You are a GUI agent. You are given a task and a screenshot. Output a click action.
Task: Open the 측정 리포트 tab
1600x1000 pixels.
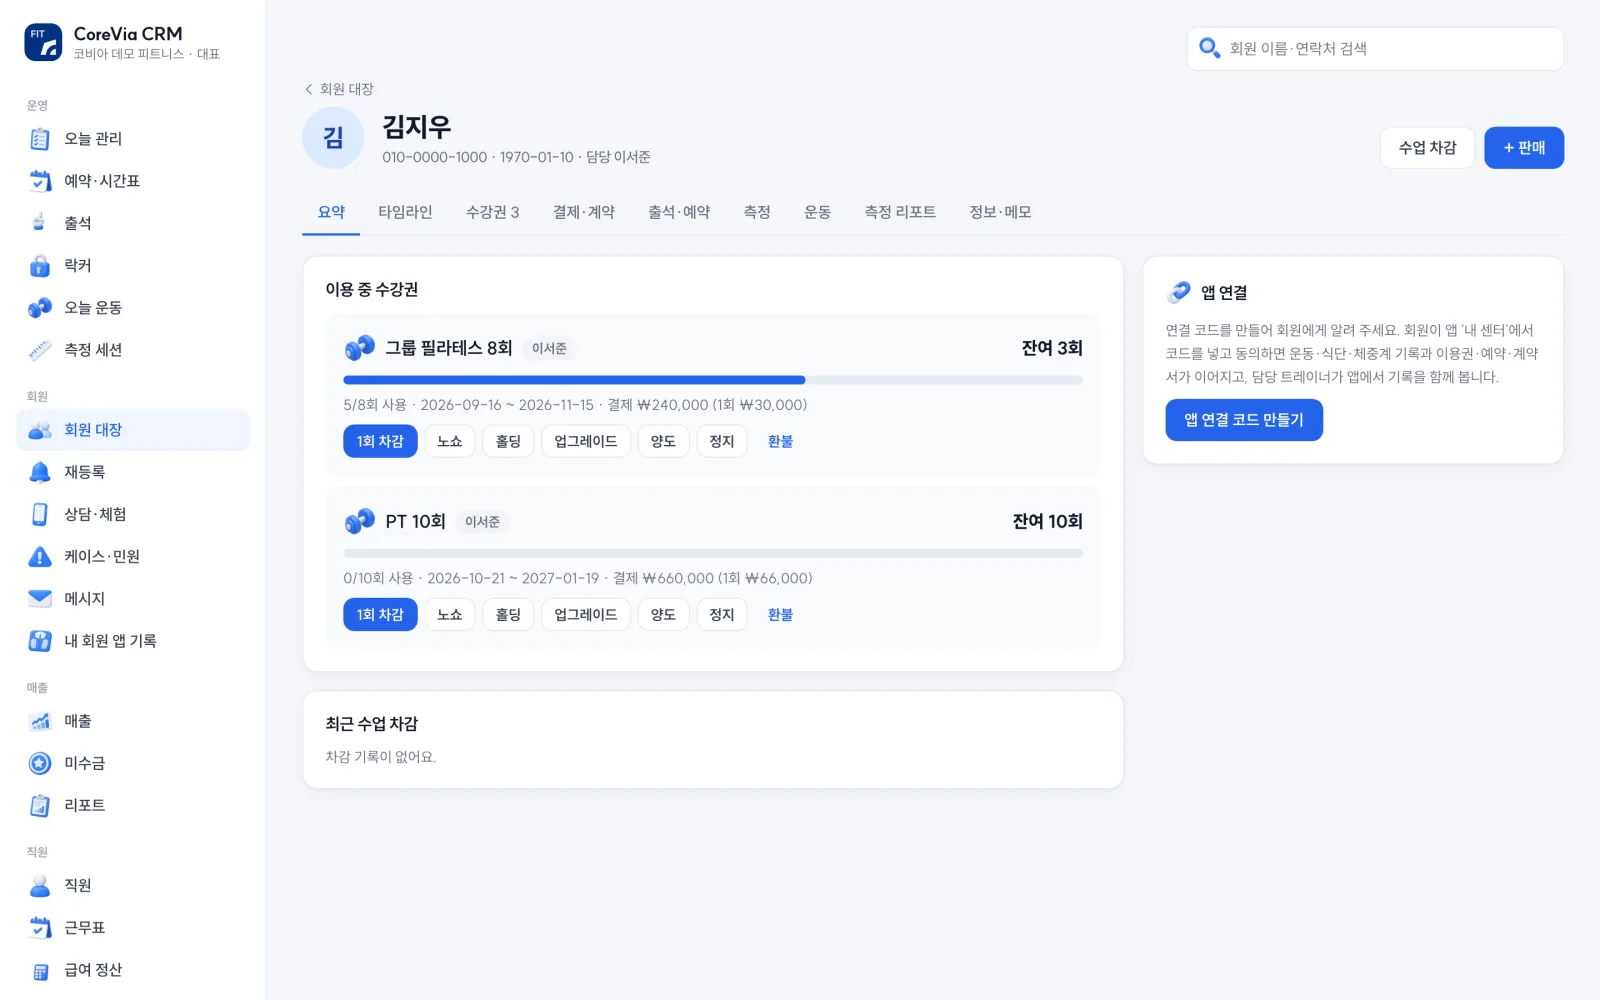point(900,212)
